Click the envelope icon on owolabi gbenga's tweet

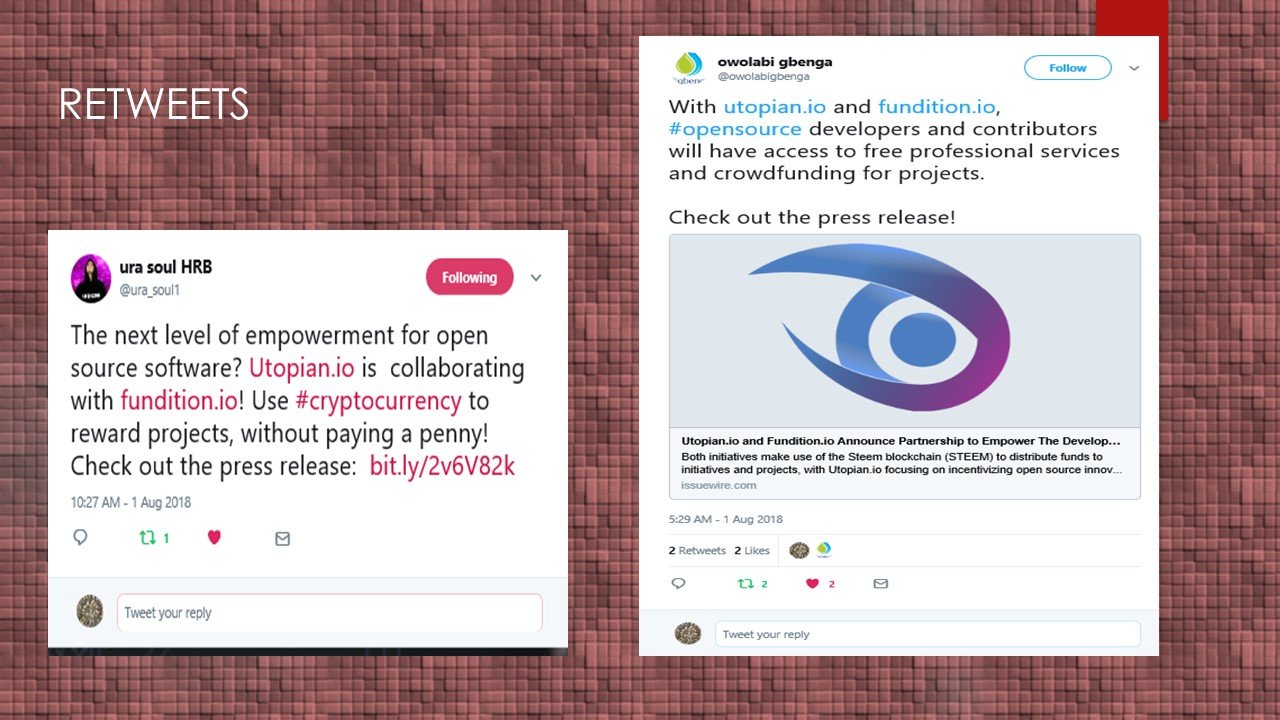point(880,583)
